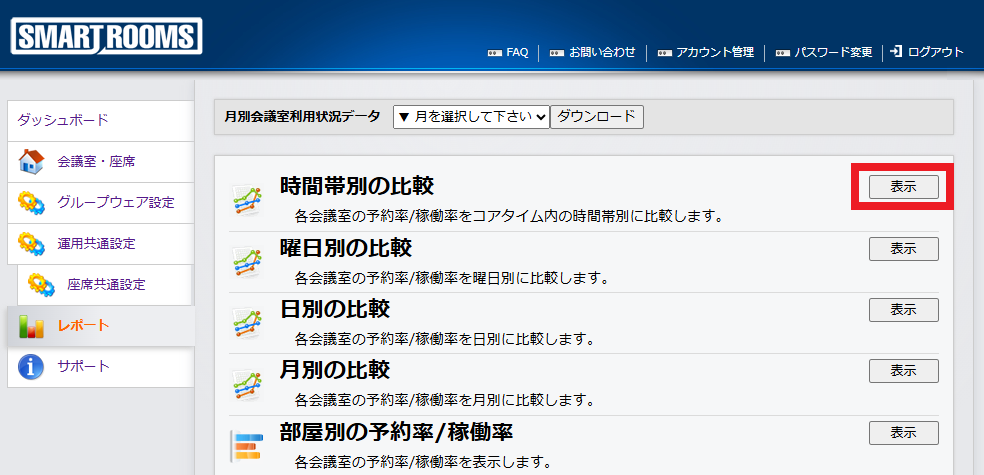This screenshot has height=475, width=984.
Task: Show the 曜日別の比較 report
Action: [x=903, y=249]
